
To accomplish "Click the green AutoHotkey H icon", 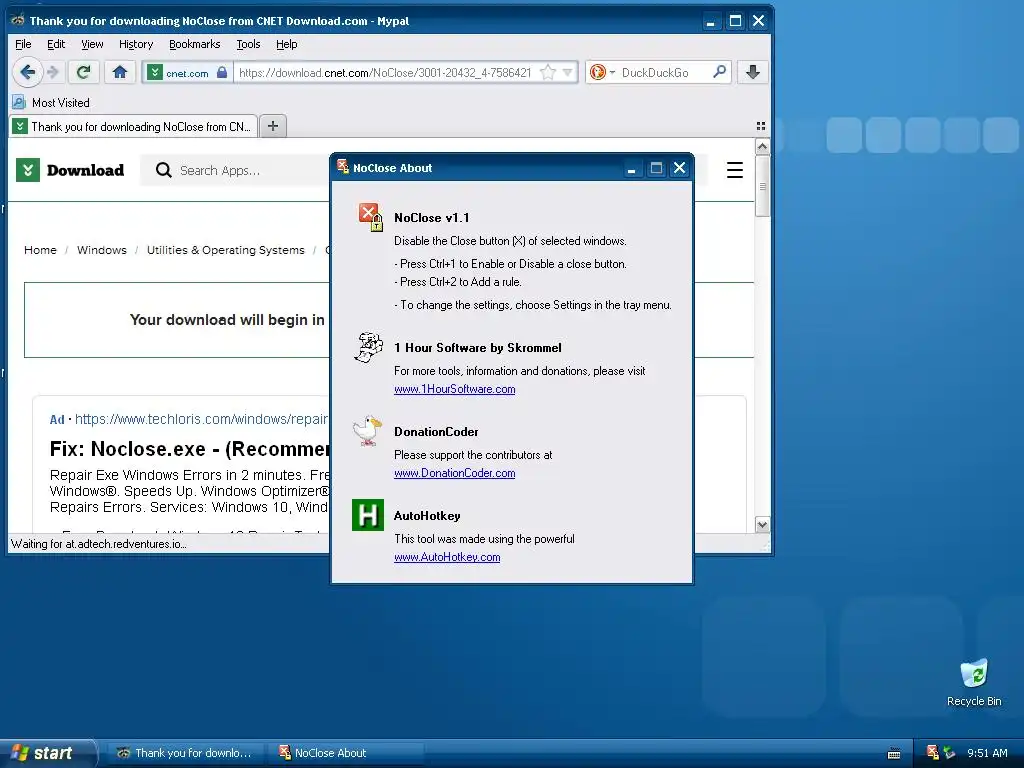I will pyautogui.click(x=368, y=515).
